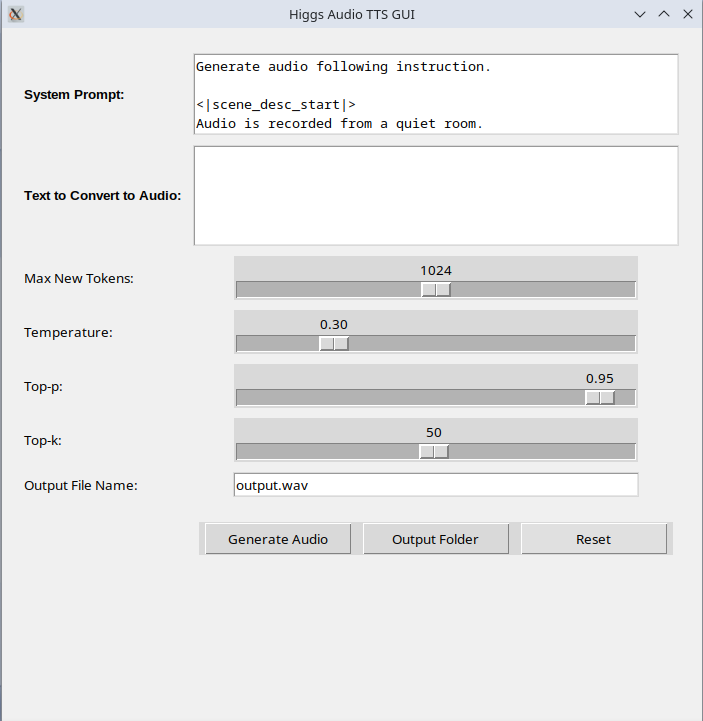The height and width of the screenshot is (721, 703).
Task: Click the 0.30 value above Temperature slider
Action: [334, 325]
